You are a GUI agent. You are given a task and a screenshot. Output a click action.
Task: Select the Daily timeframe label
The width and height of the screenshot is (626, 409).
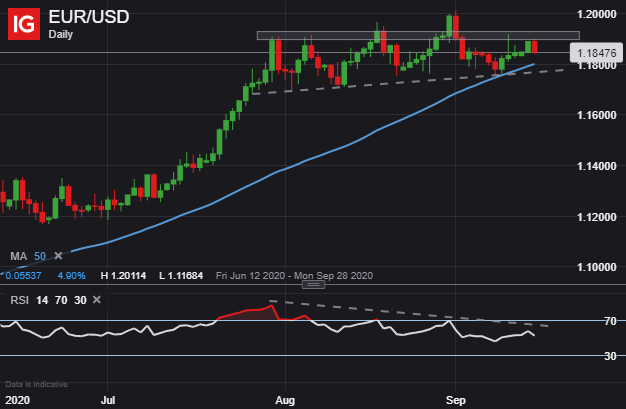point(61,34)
